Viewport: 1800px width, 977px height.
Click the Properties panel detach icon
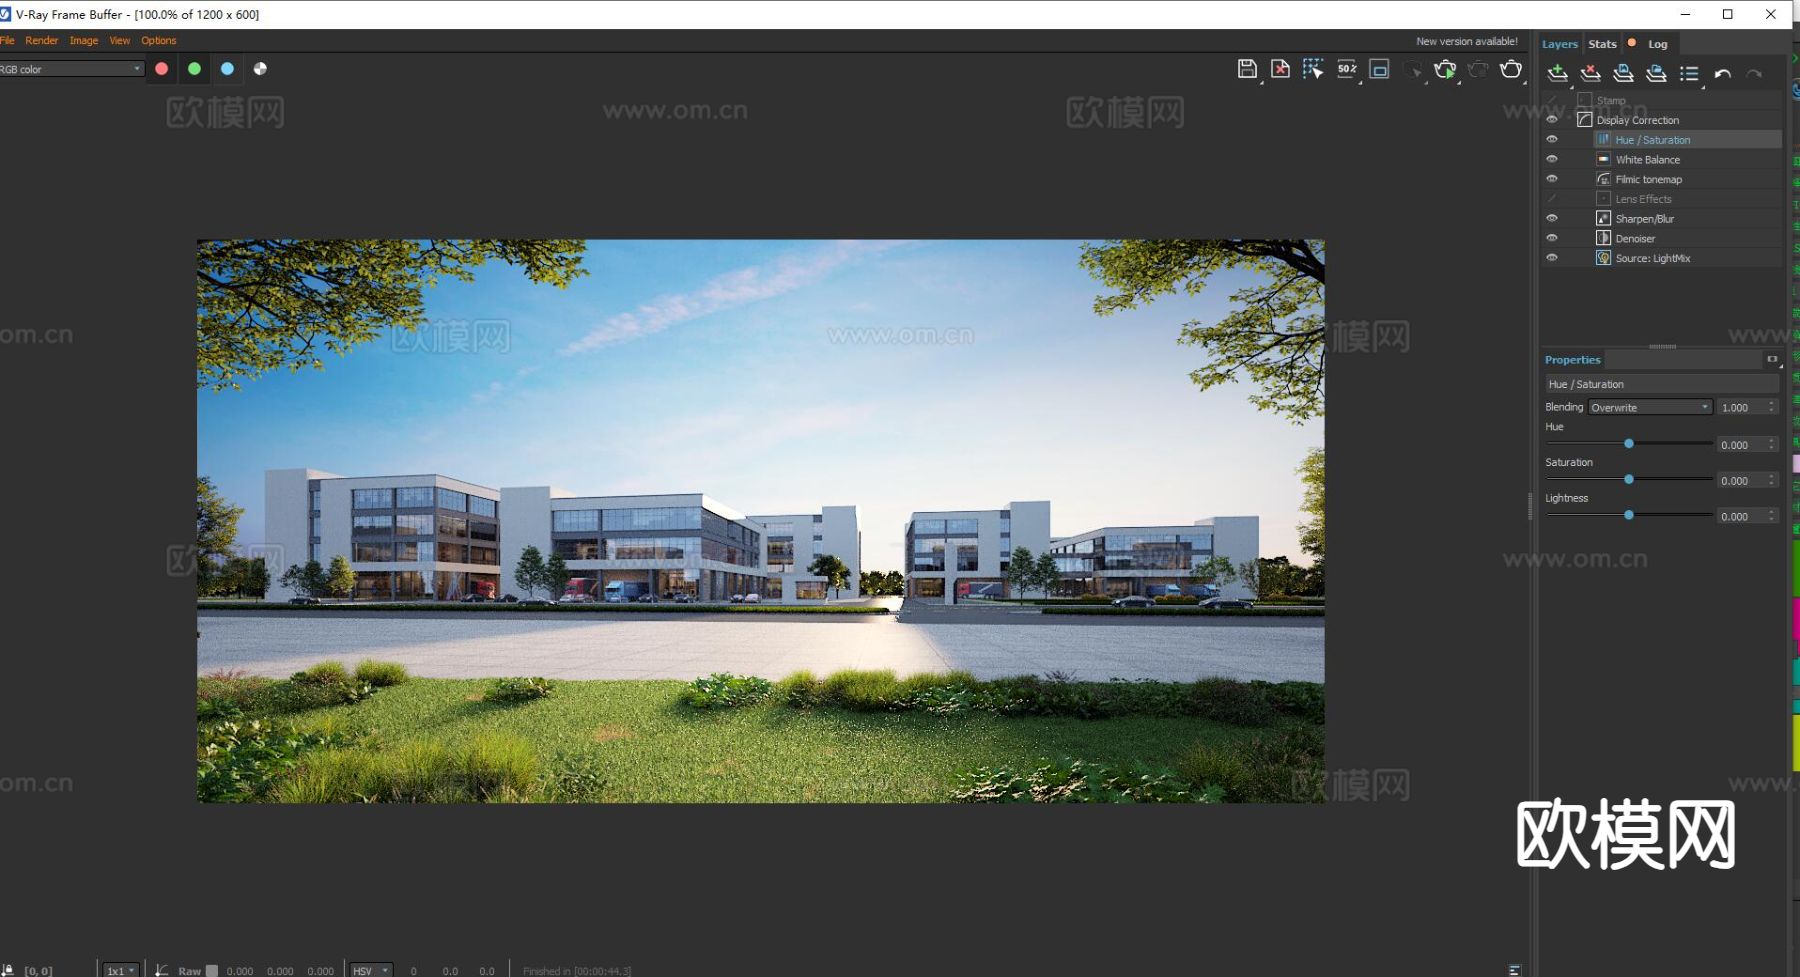click(1772, 359)
